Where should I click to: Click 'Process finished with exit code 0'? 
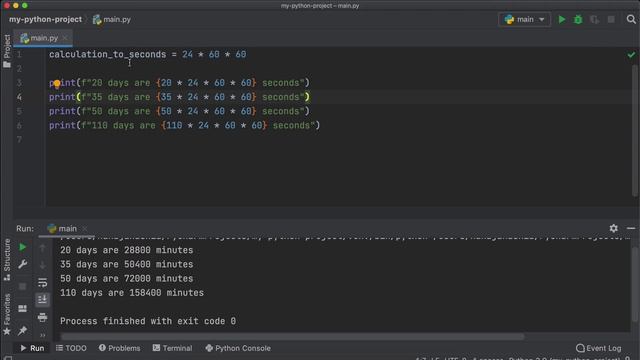click(x=148, y=321)
